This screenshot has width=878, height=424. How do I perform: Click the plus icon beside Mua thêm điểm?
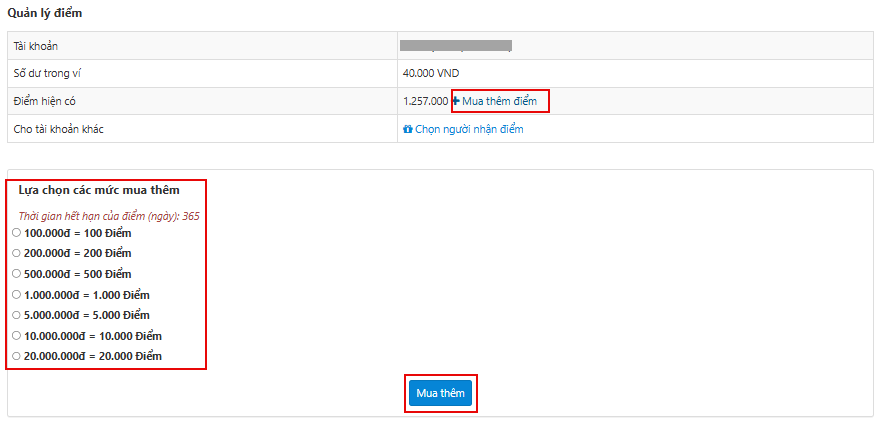[x=456, y=102]
